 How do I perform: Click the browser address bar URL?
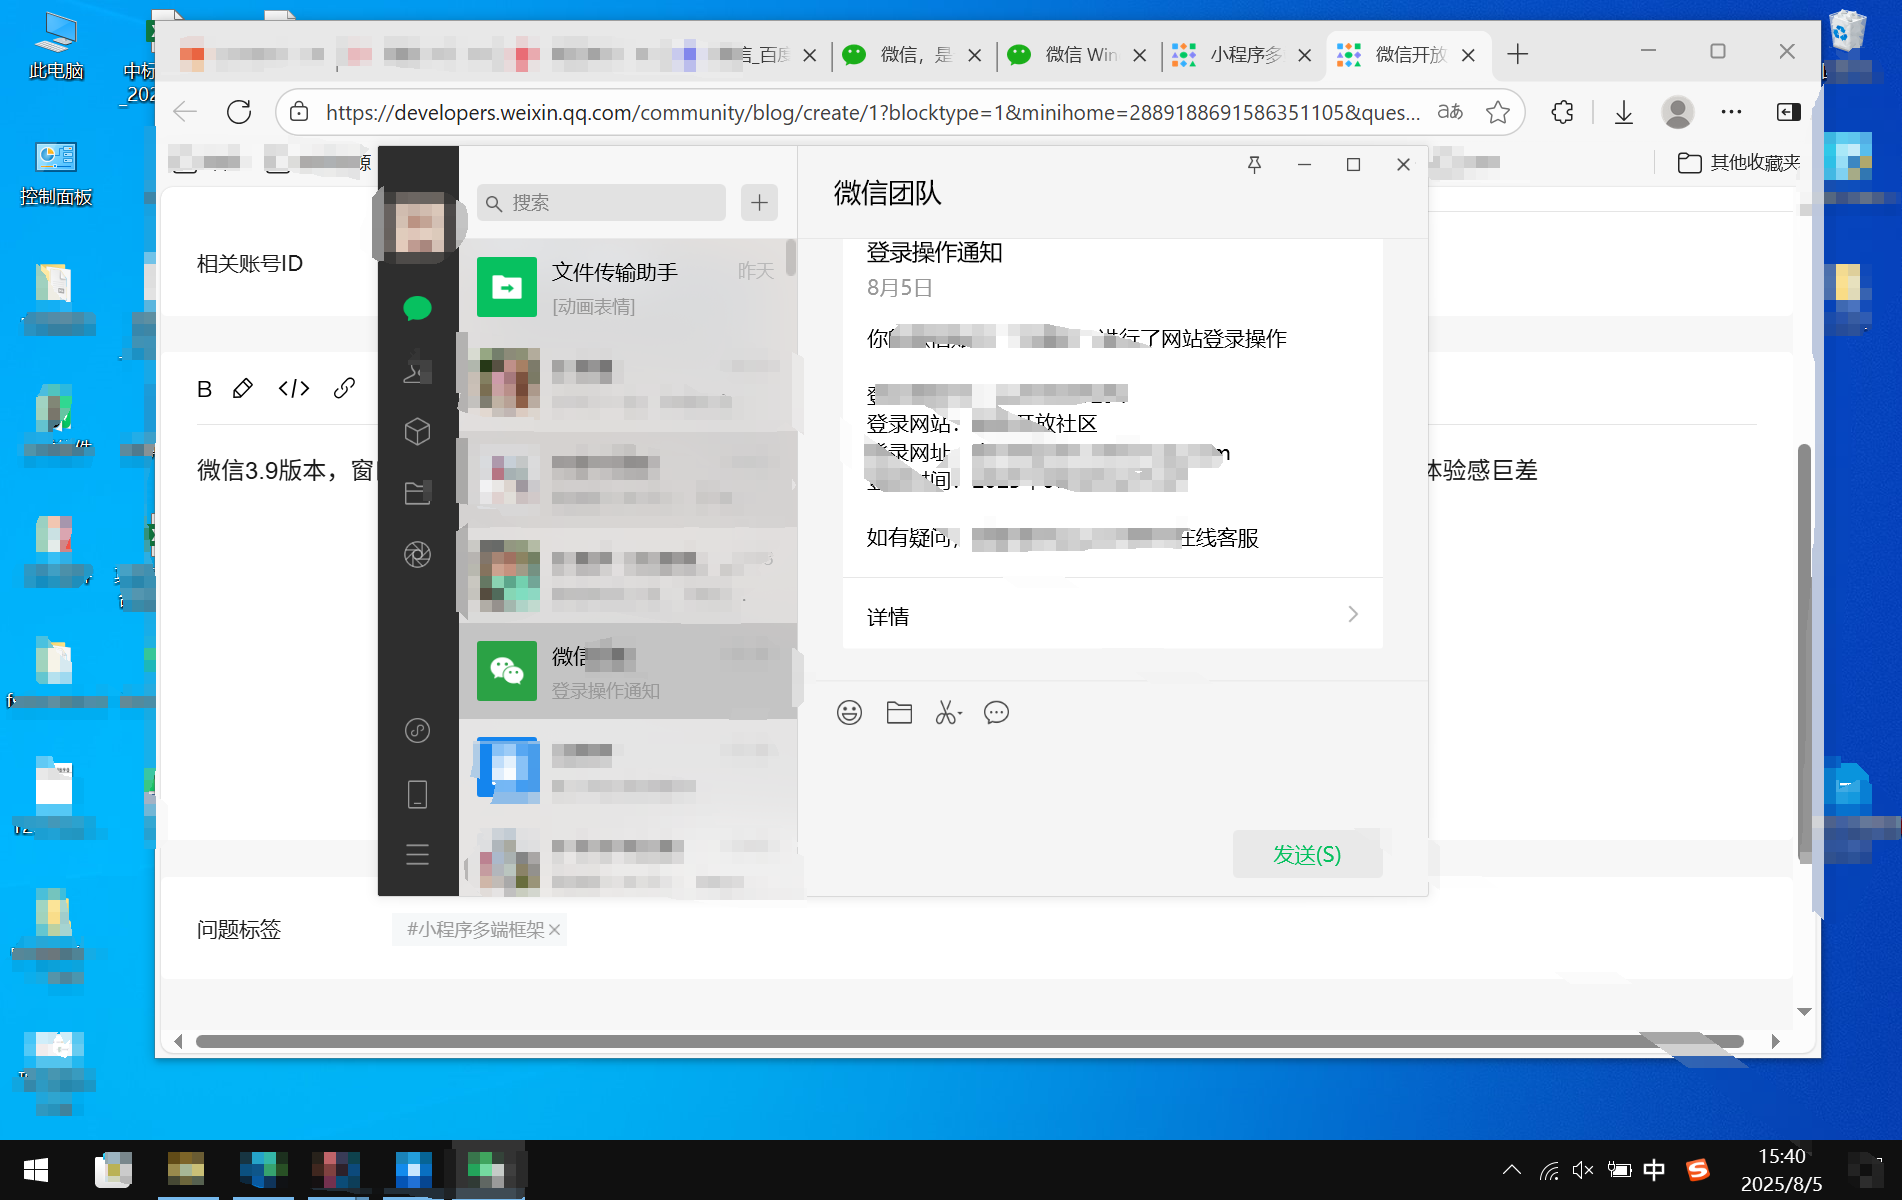(x=872, y=112)
